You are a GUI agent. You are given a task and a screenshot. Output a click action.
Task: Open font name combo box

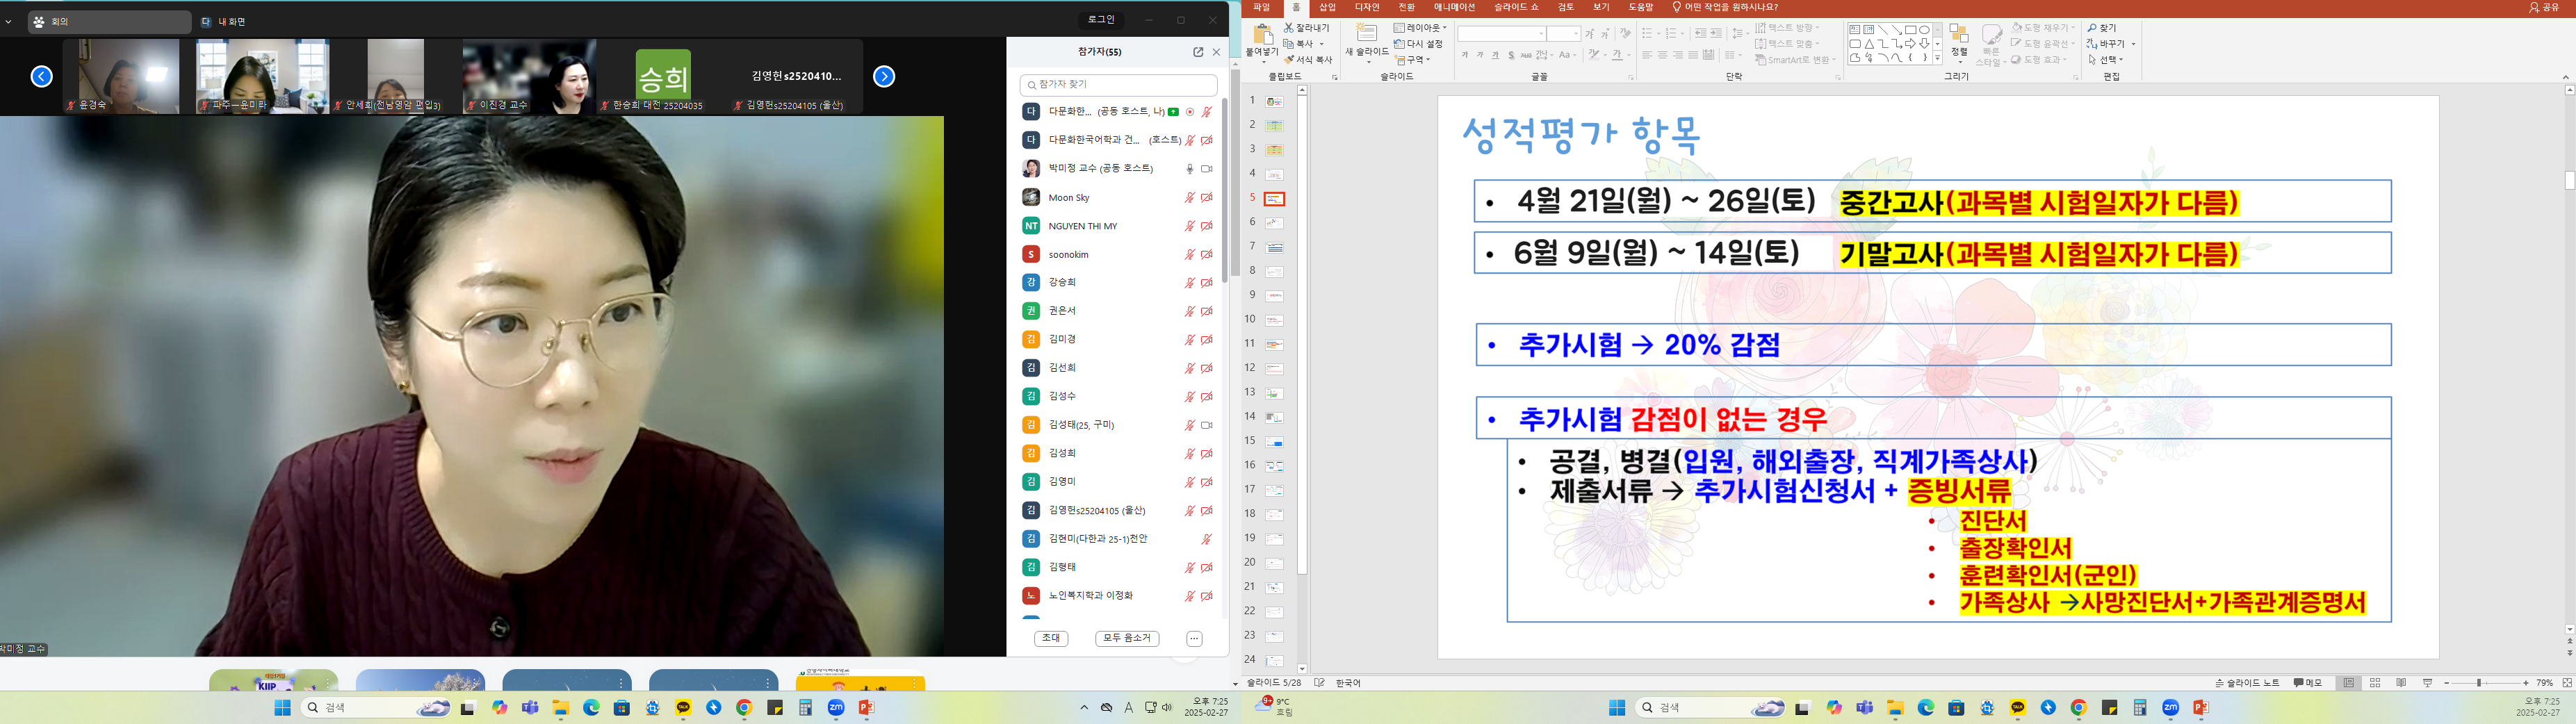tap(1502, 34)
